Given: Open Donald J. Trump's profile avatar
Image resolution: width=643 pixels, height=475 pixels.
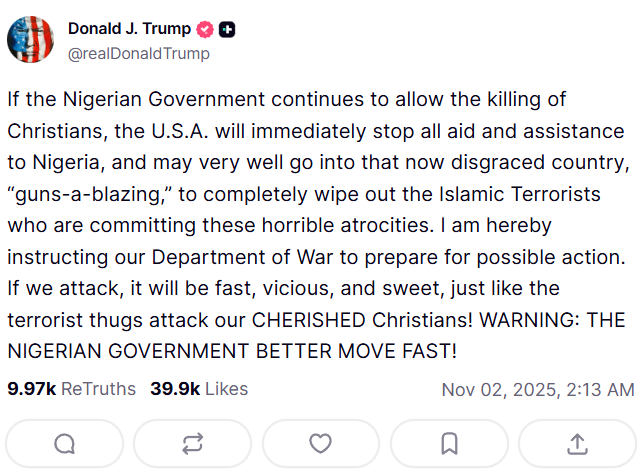Looking at the screenshot, I should click(x=31, y=40).
